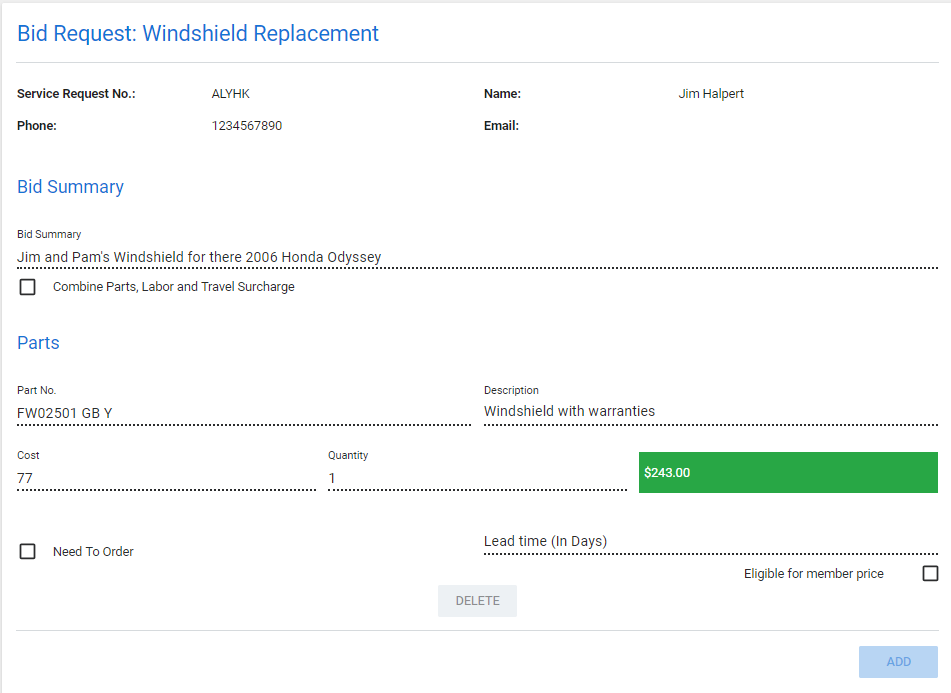Focus the Bid Summary text field
Image resolution: width=951 pixels, height=693 pixels.
tap(477, 257)
